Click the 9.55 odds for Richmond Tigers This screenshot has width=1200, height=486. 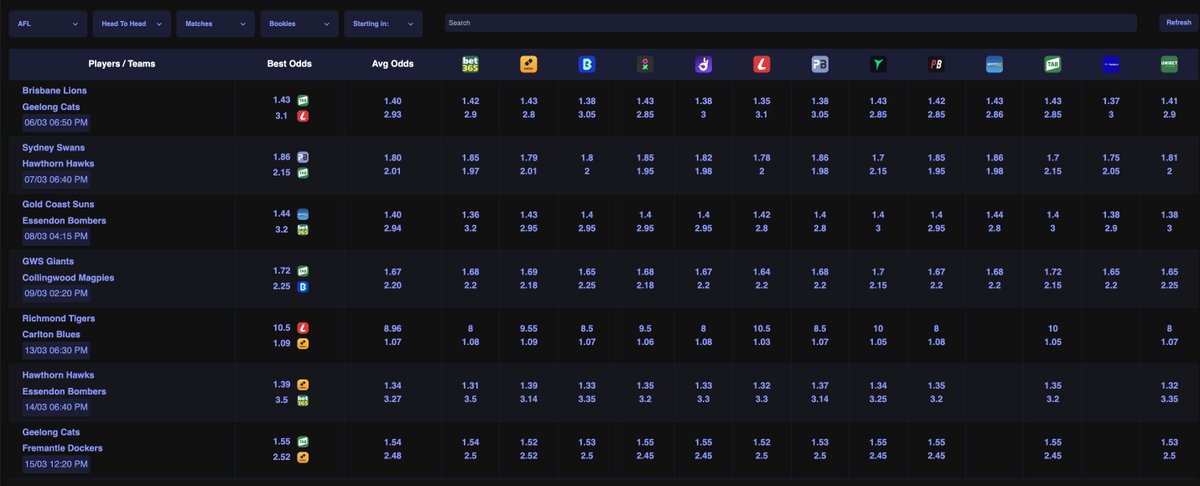click(x=528, y=328)
